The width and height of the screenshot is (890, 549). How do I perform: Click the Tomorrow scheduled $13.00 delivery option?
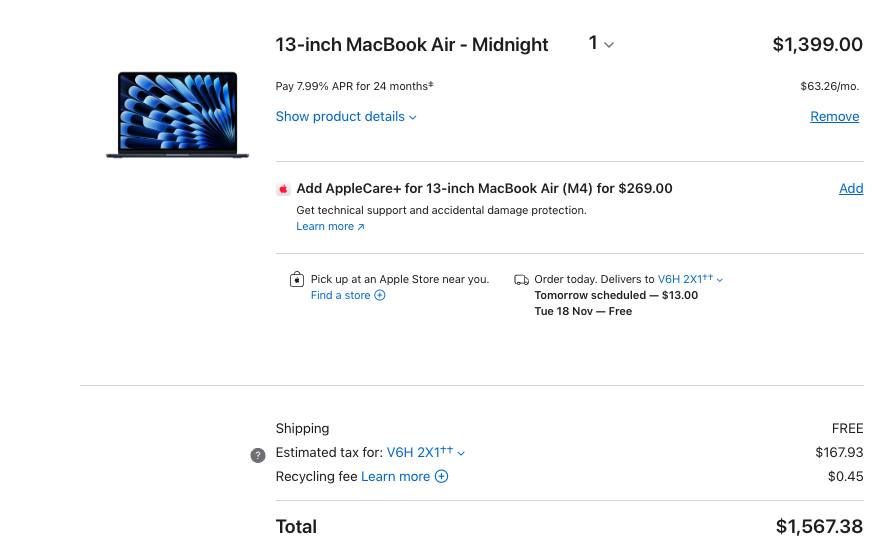pos(616,296)
